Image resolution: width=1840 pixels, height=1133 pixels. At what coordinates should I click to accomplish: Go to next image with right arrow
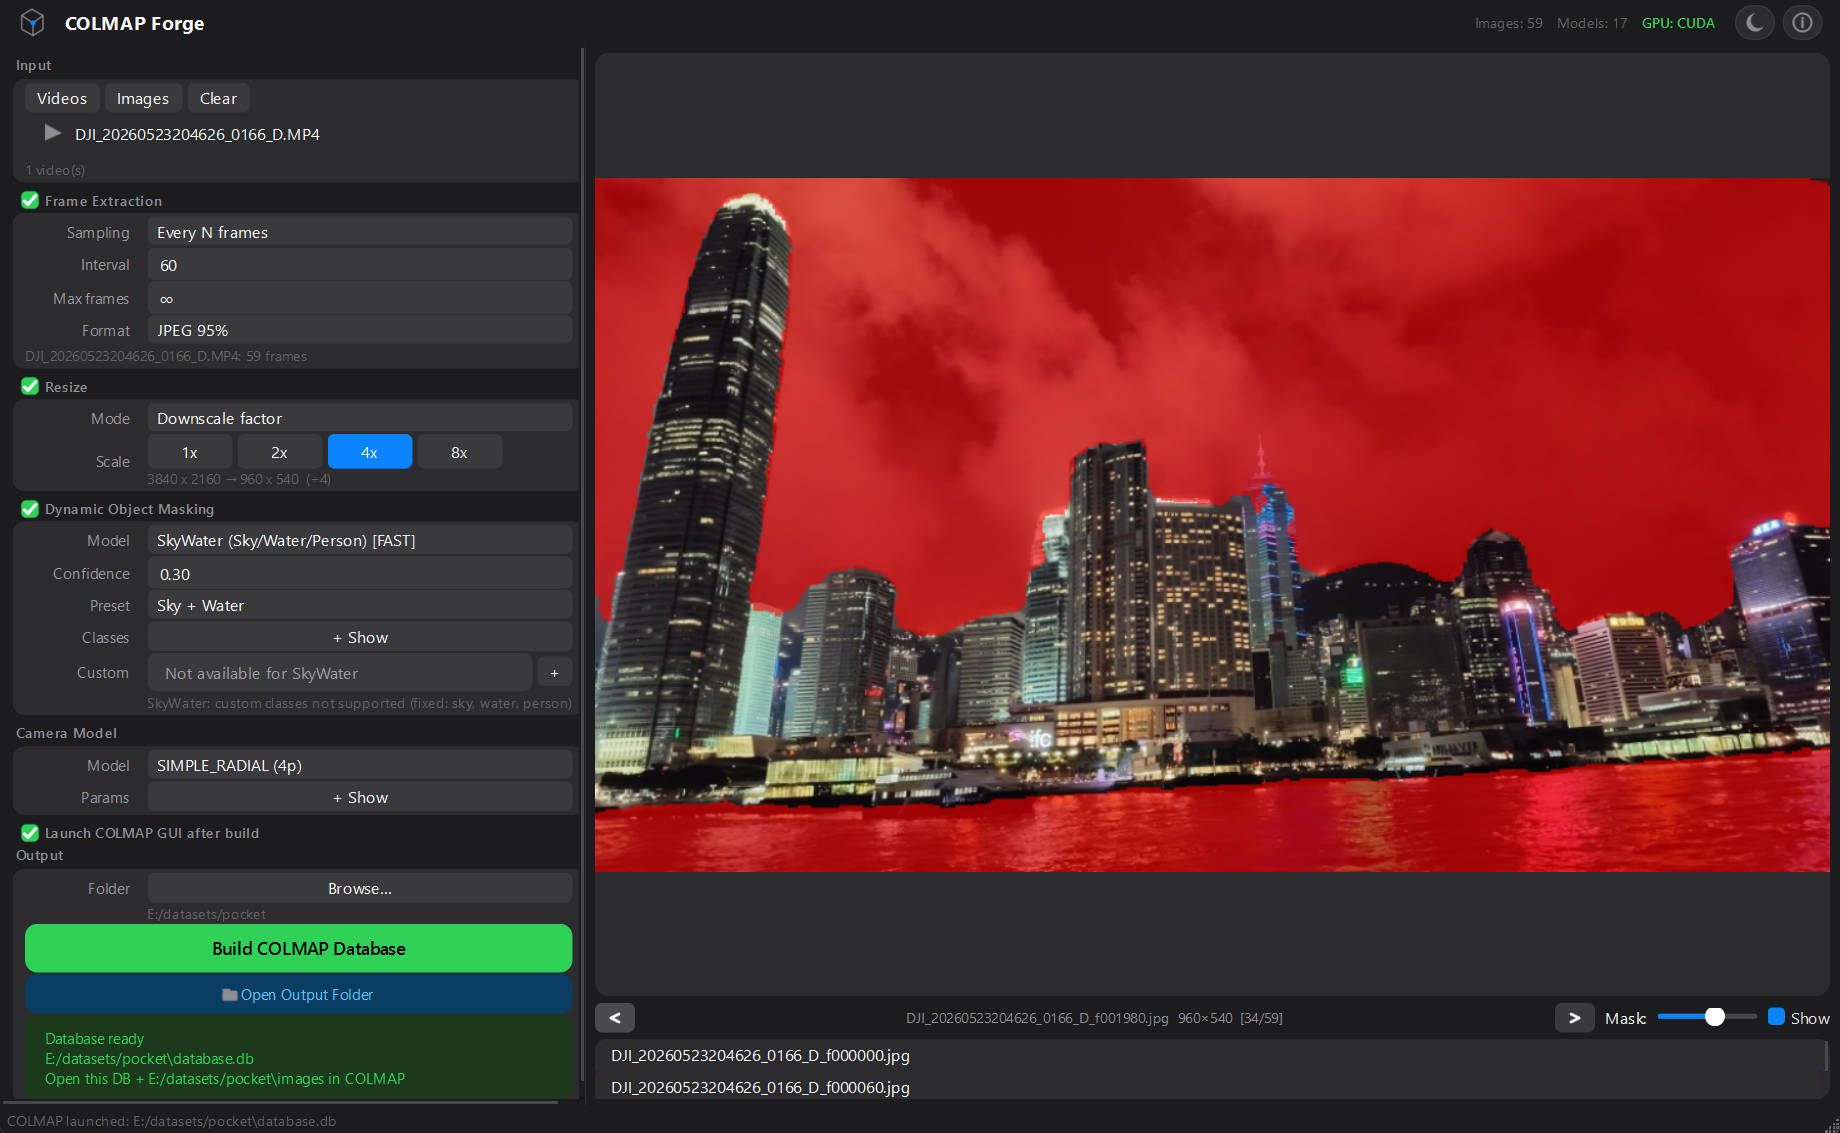click(x=1574, y=1017)
